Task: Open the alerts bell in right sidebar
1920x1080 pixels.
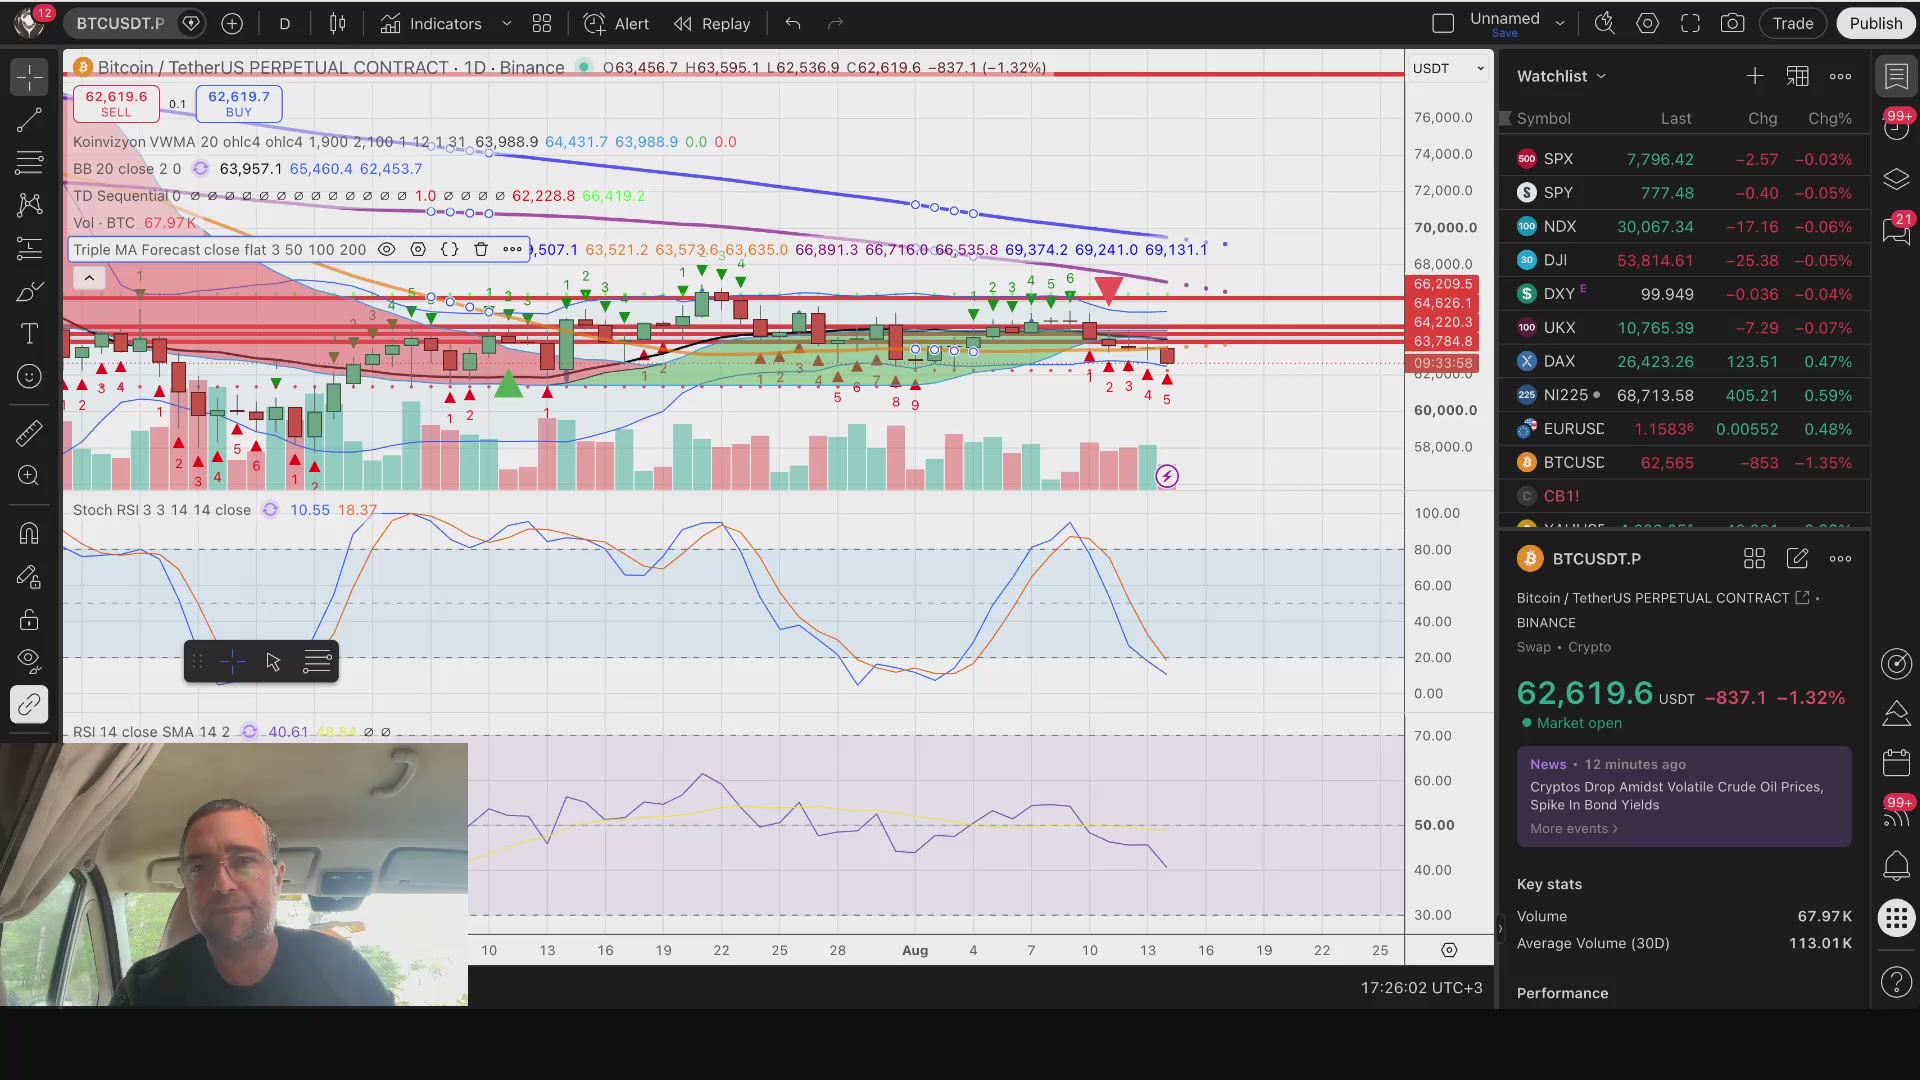Action: pos(1896,866)
